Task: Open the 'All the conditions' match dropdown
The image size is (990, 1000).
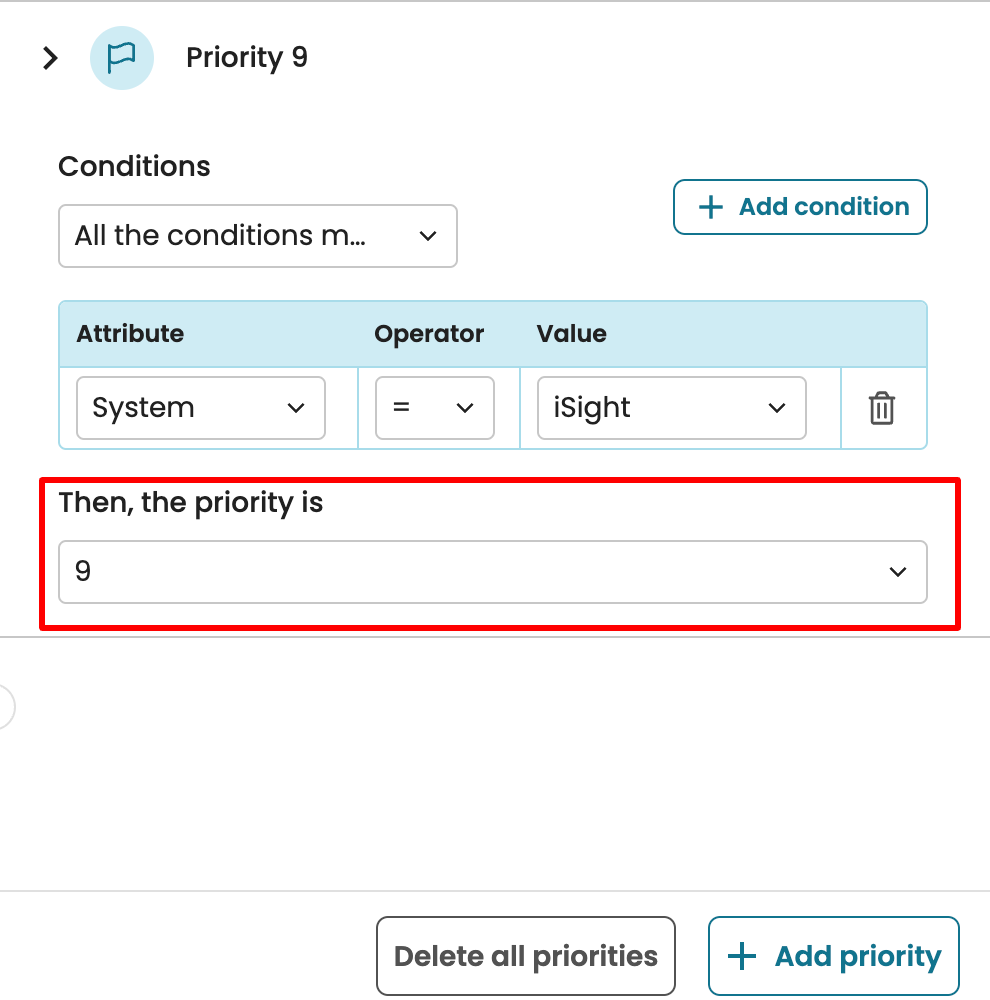Action: 257,236
